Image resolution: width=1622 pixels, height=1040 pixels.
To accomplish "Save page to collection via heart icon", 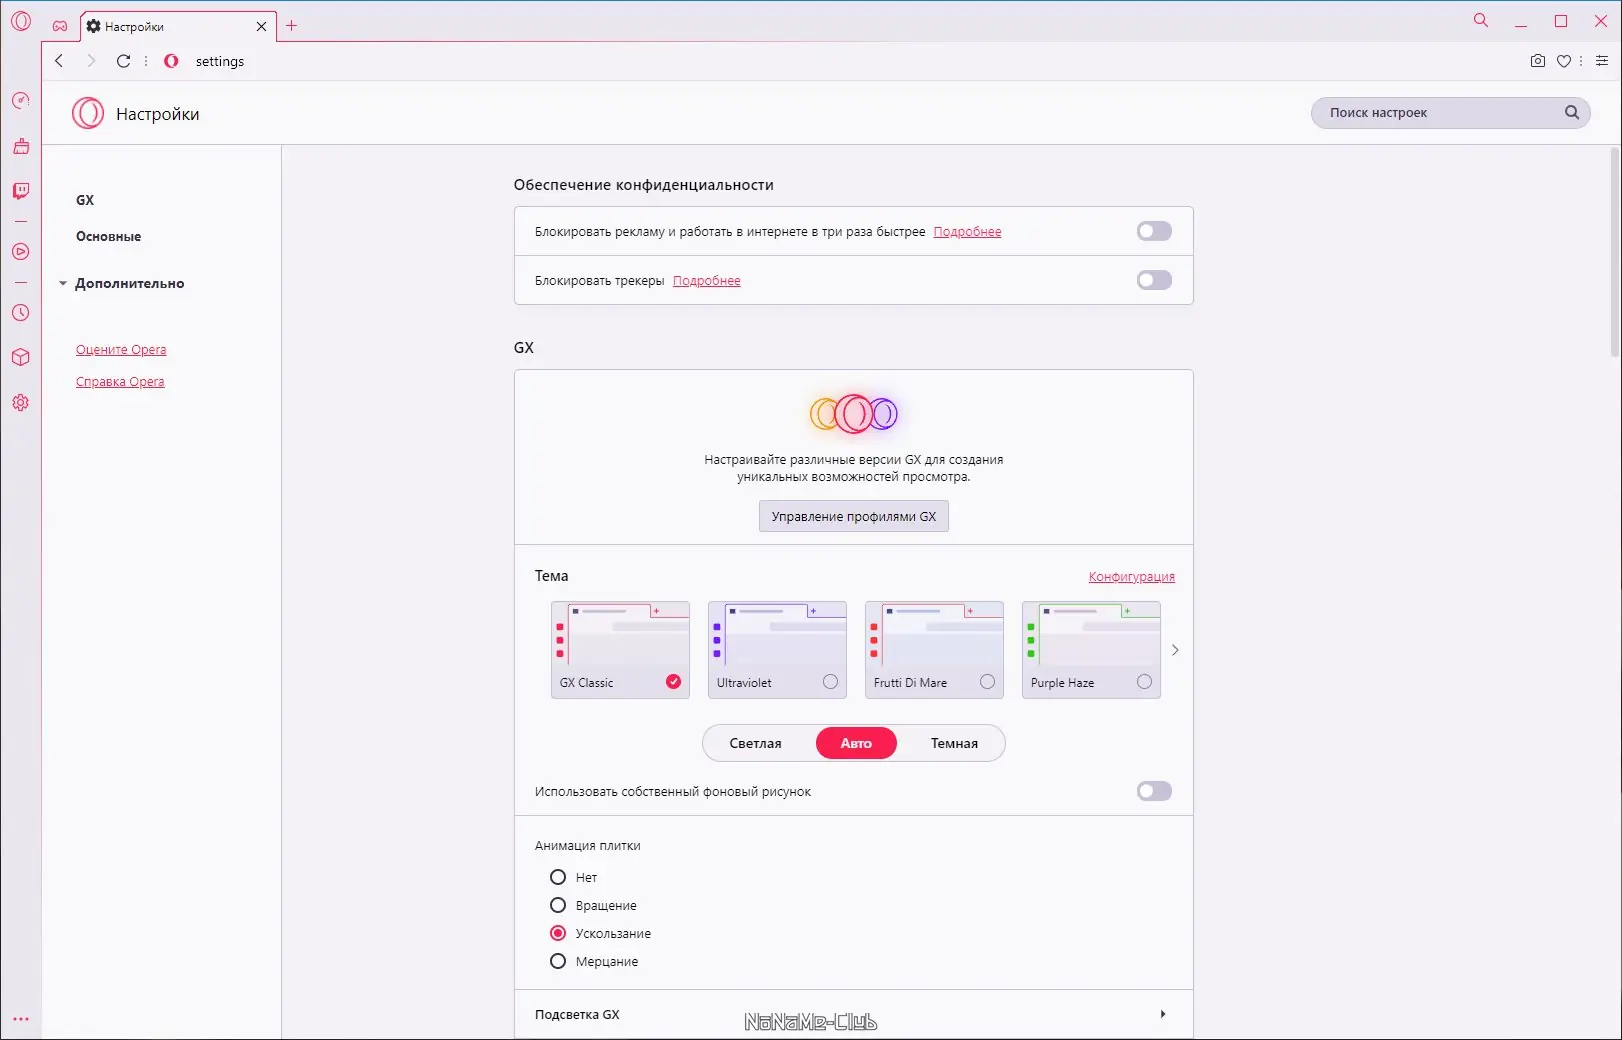I will click(1563, 61).
